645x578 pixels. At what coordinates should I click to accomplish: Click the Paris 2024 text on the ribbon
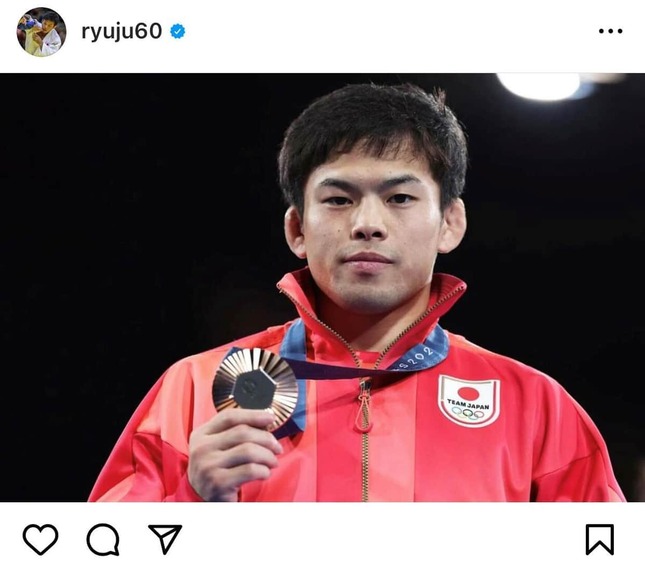(x=414, y=359)
